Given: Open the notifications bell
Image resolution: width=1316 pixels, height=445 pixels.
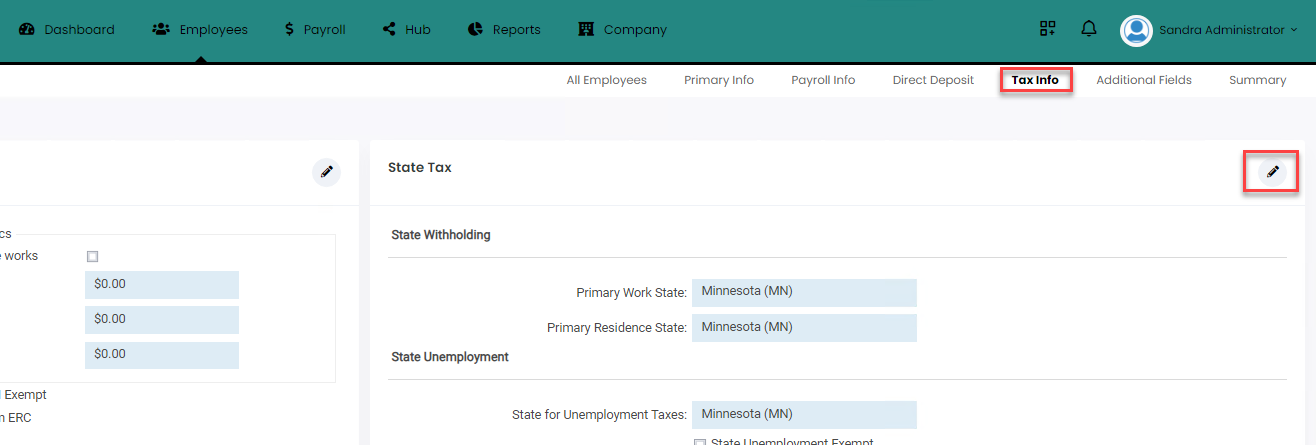Looking at the screenshot, I should [1089, 29].
